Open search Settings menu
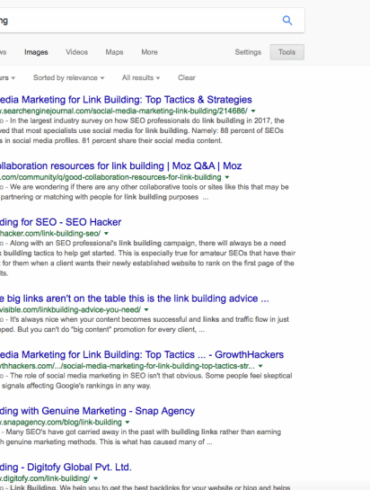 tap(248, 52)
